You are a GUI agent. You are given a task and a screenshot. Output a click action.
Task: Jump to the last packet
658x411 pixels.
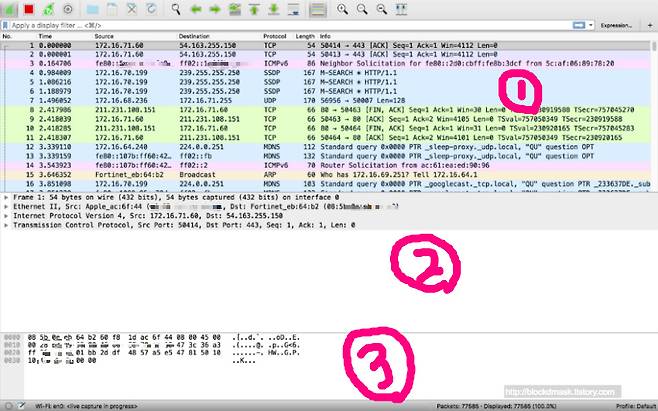click(272, 9)
